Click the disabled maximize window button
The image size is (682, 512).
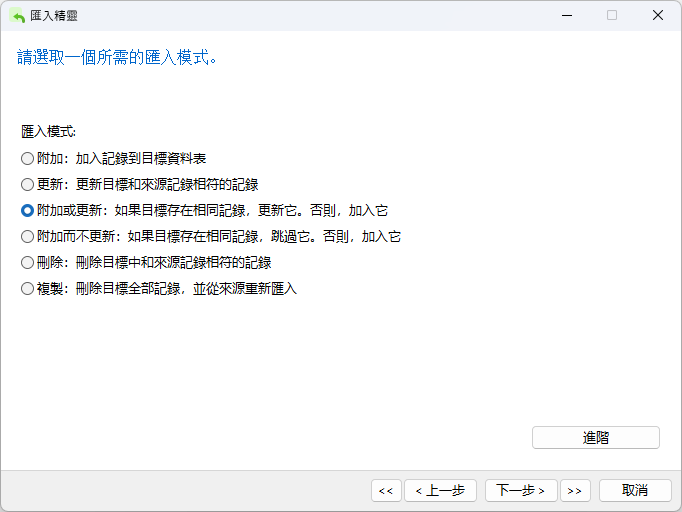tap(612, 15)
